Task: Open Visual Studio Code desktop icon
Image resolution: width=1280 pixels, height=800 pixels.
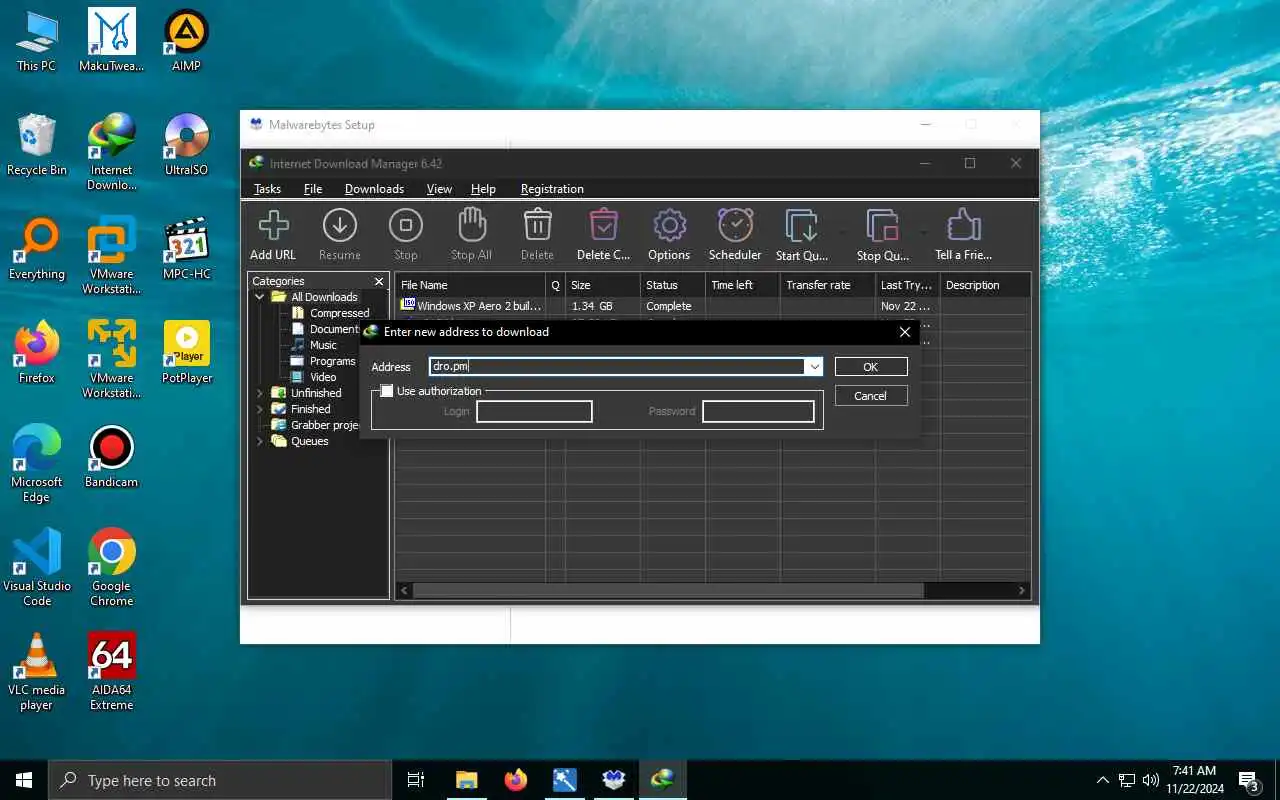Action: pyautogui.click(x=37, y=567)
